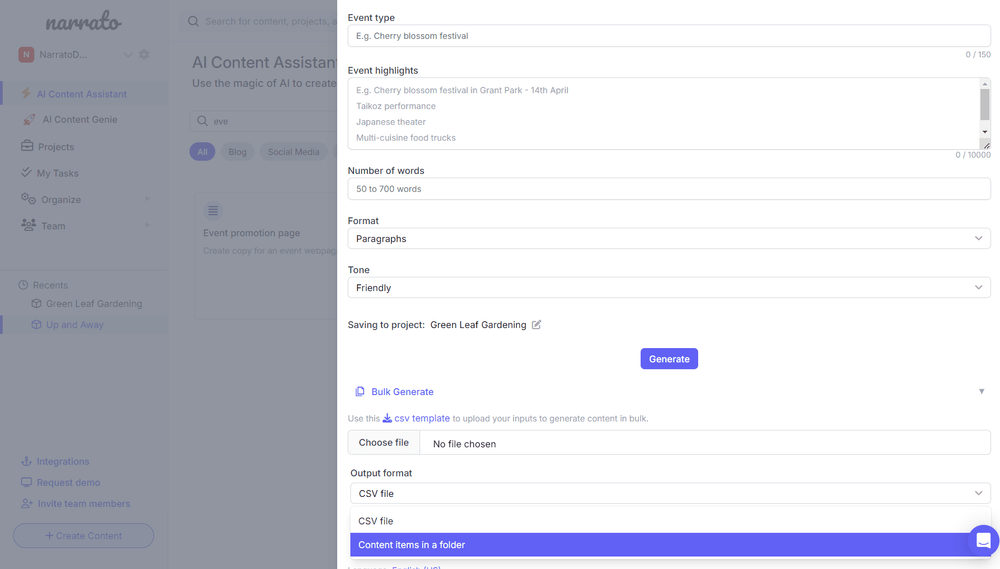Click the Team people icon
The width and height of the screenshot is (1000, 569).
tap(28, 225)
